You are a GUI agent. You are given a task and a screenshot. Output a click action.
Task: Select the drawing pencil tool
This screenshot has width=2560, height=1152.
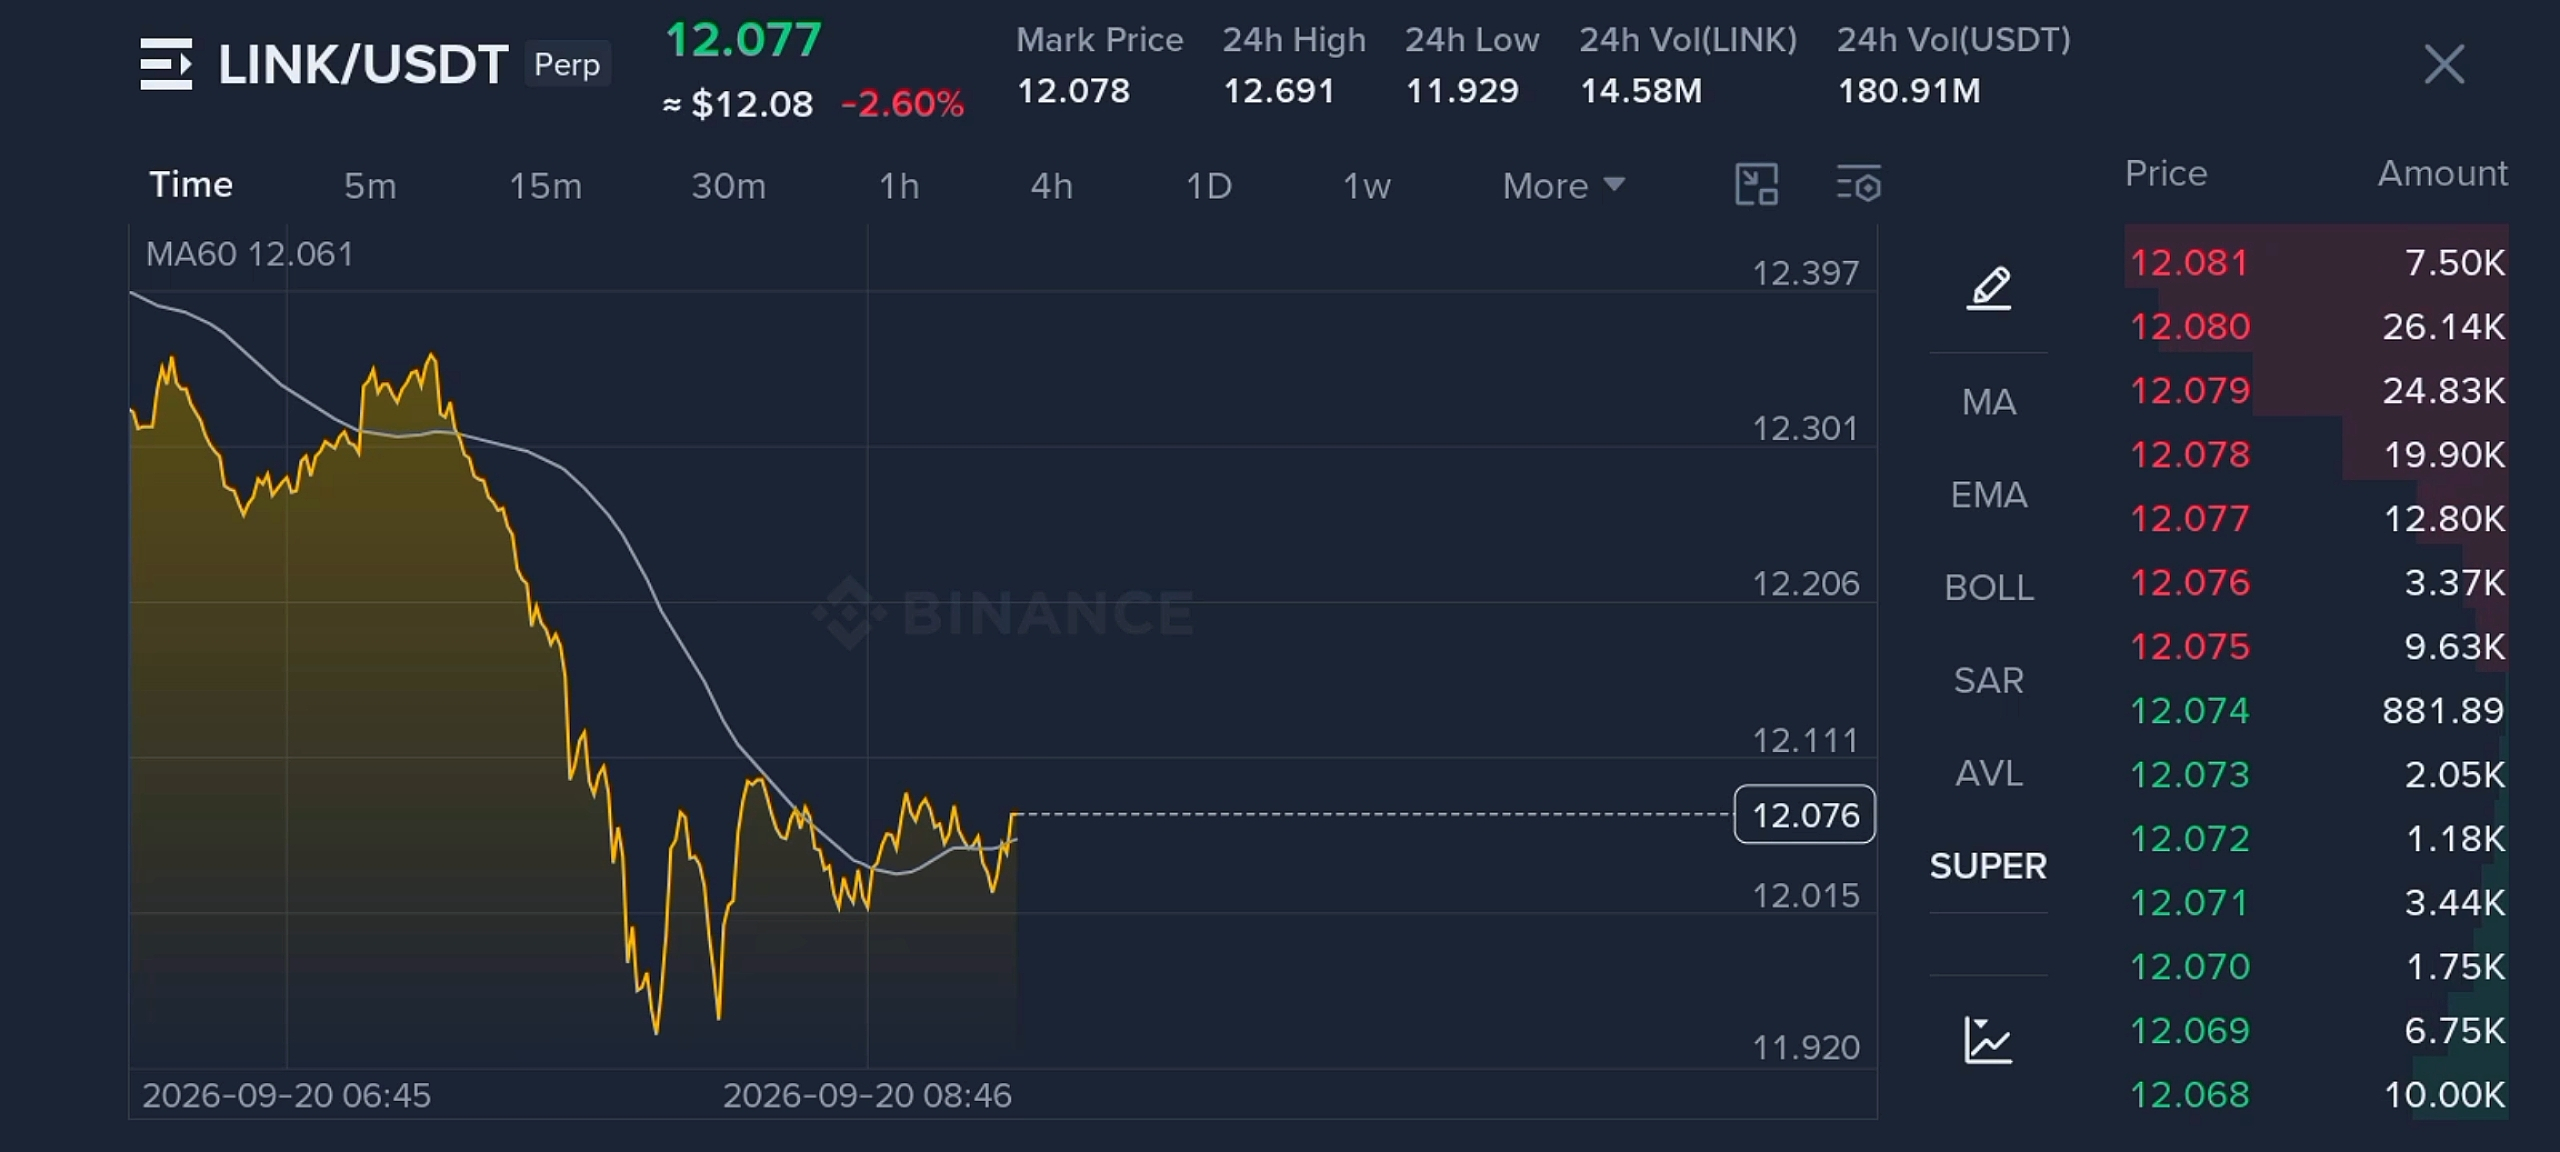tap(1988, 288)
